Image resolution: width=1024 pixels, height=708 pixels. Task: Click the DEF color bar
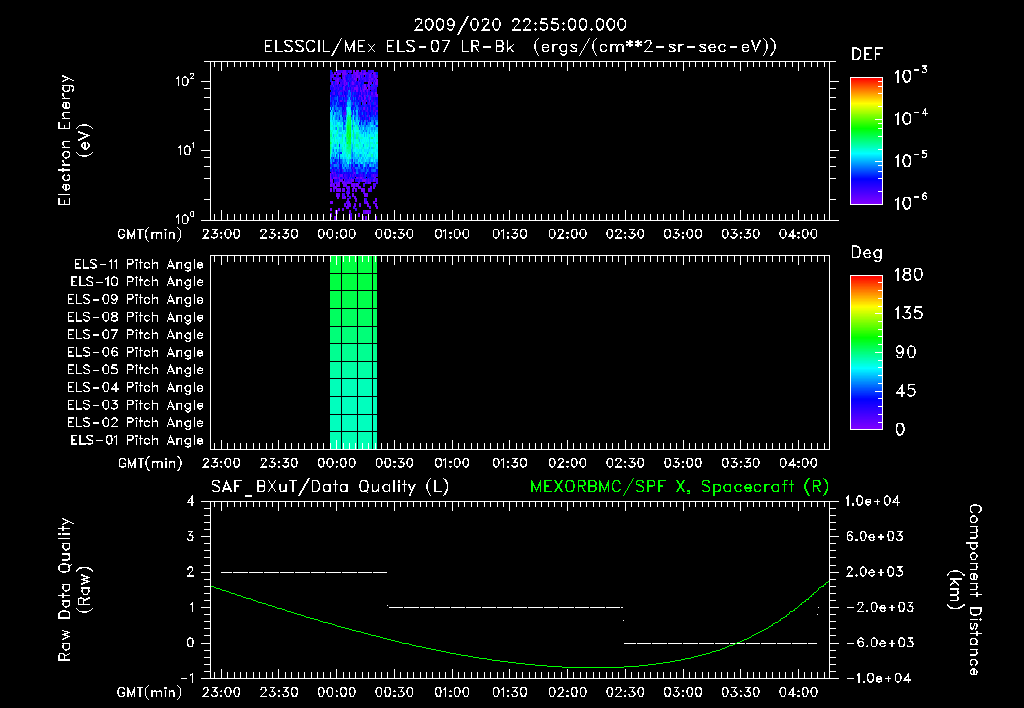coord(867,140)
